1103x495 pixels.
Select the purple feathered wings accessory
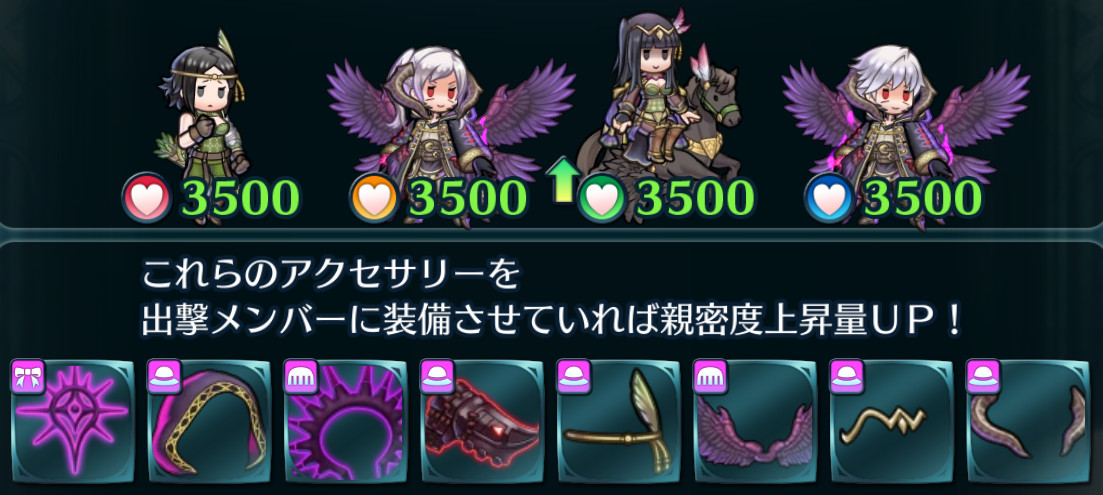tap(755, 421)
